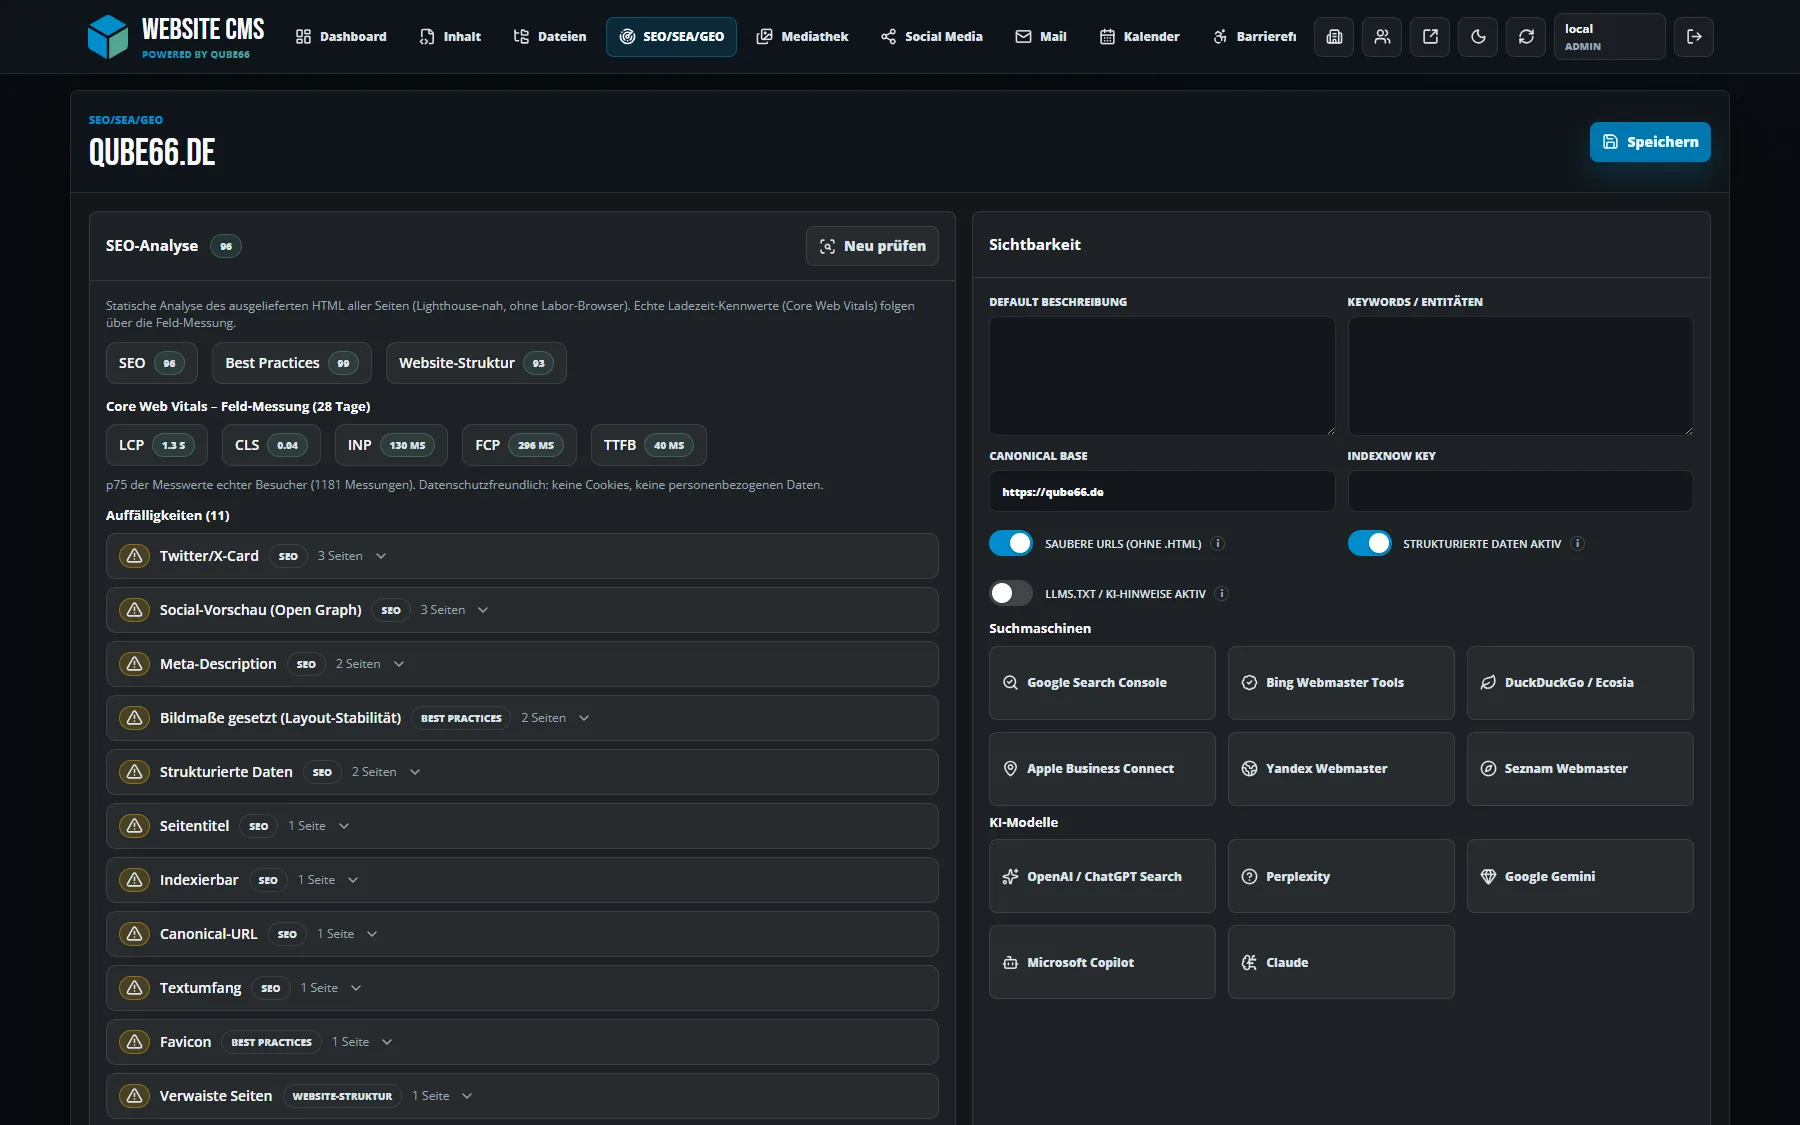
Task: Open the Mail navigation item
Action: tap(1041, 37)
